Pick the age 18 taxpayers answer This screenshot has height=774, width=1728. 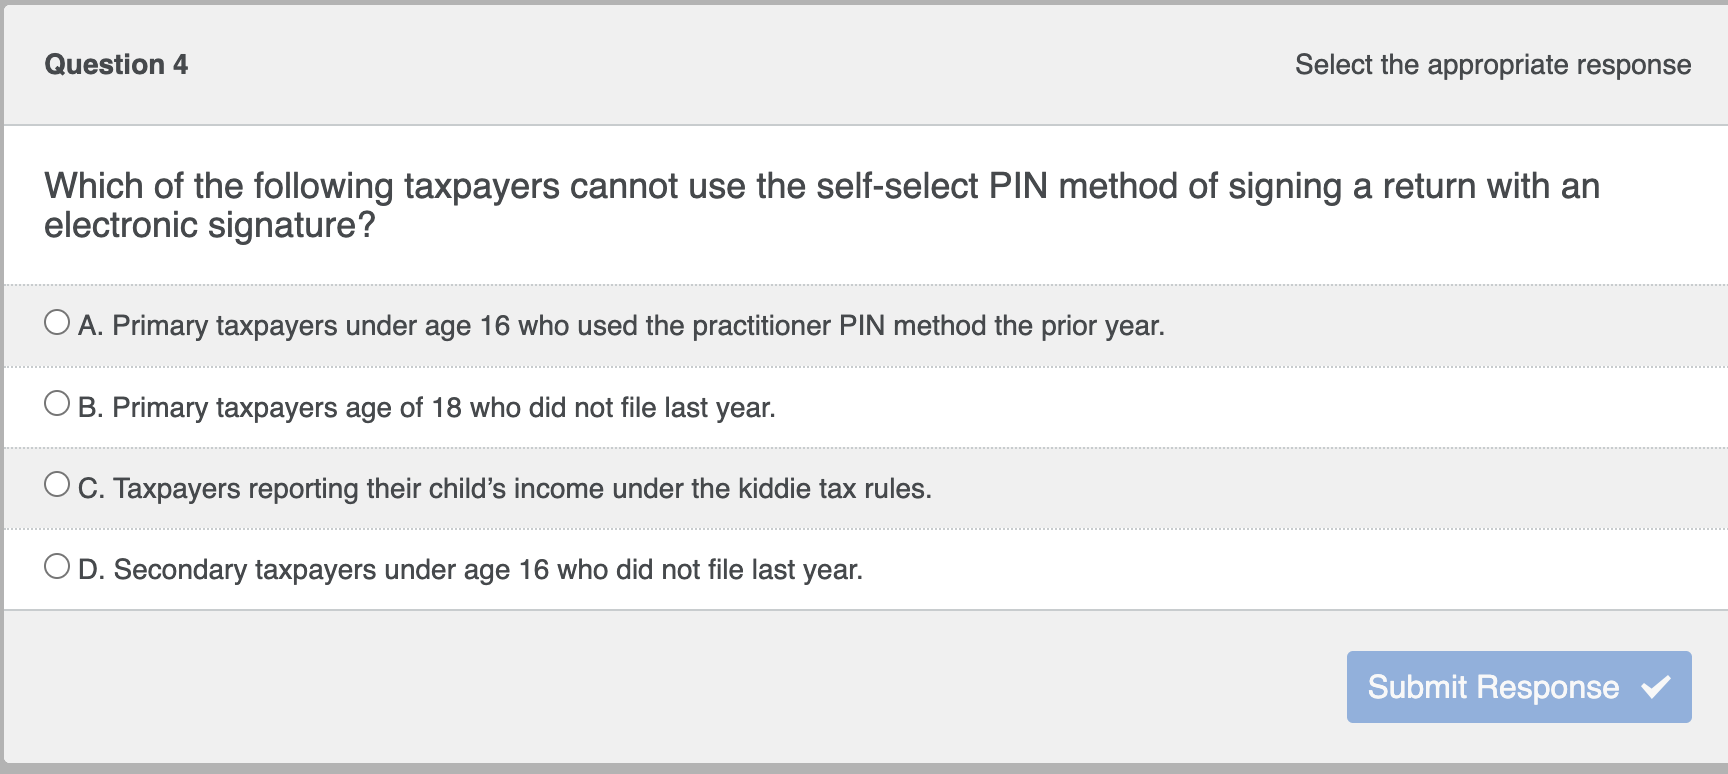click(x=428, y=407)
